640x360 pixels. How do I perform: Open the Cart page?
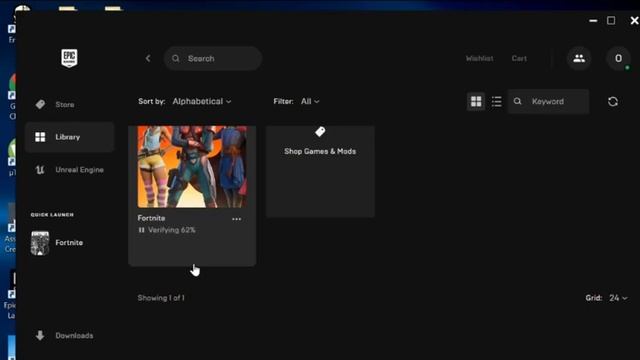click(x=519, y=58)
